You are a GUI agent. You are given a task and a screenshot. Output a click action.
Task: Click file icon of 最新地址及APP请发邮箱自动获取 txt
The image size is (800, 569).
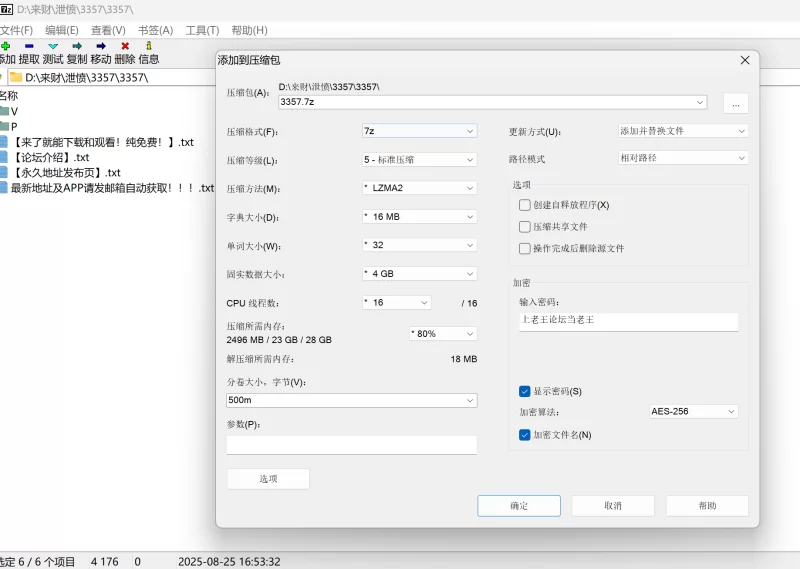pos(4,188)
